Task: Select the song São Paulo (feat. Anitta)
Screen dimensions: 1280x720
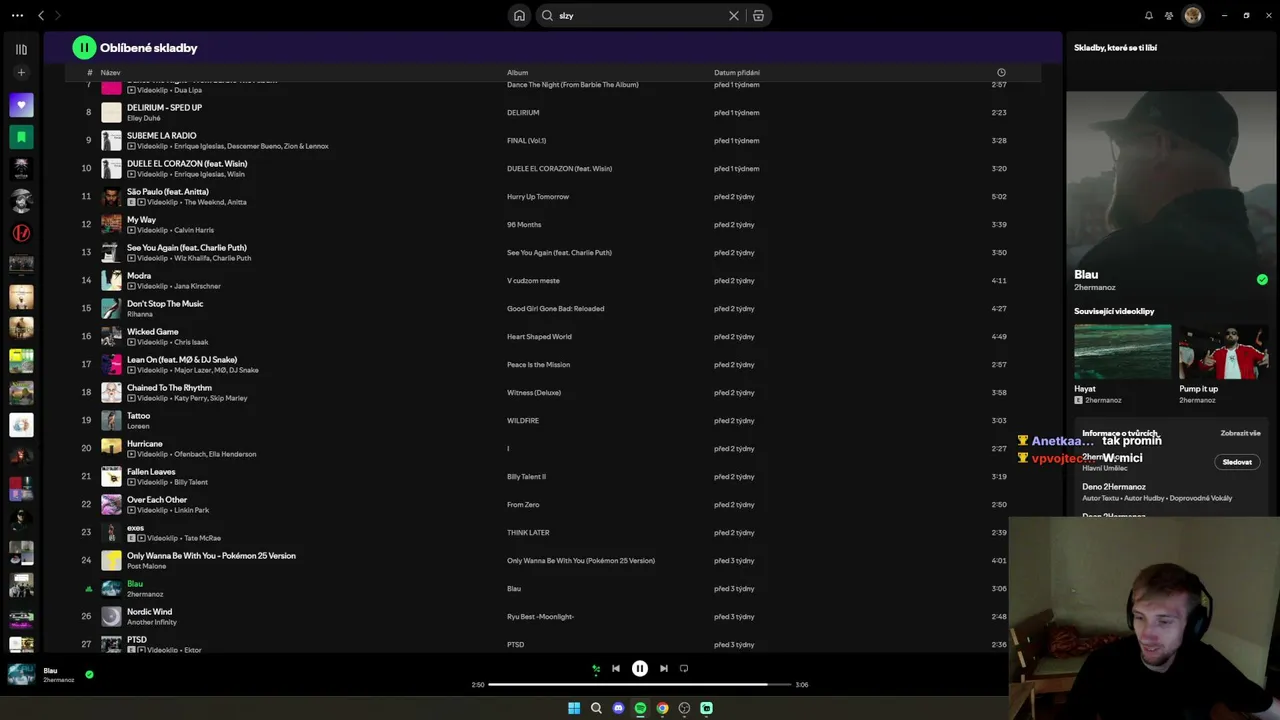Action: tap(168, 191)
